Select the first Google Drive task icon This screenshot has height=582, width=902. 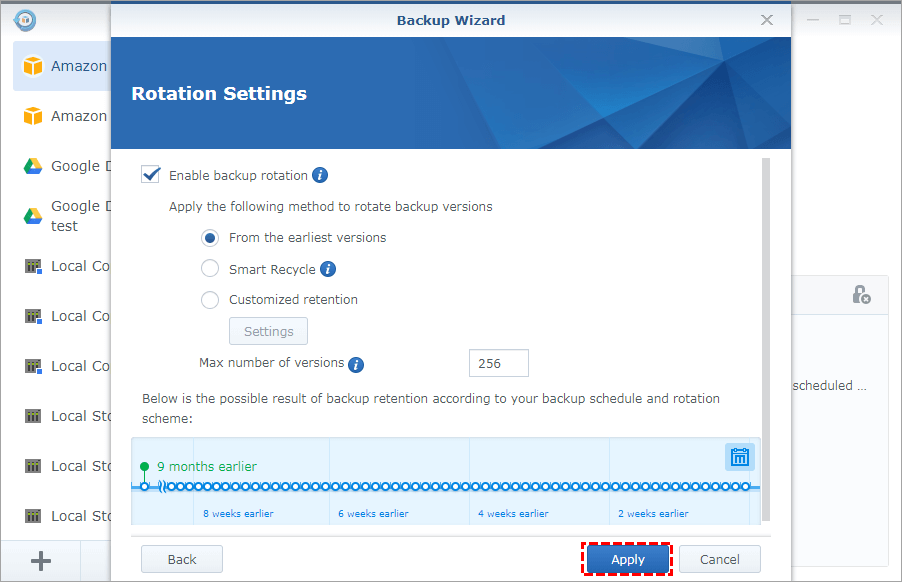click(33, 166)
